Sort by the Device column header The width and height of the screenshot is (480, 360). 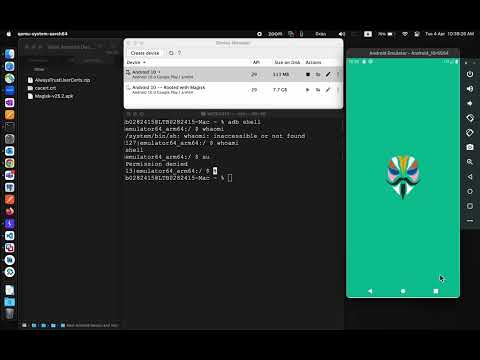click(x=136, y=62)
